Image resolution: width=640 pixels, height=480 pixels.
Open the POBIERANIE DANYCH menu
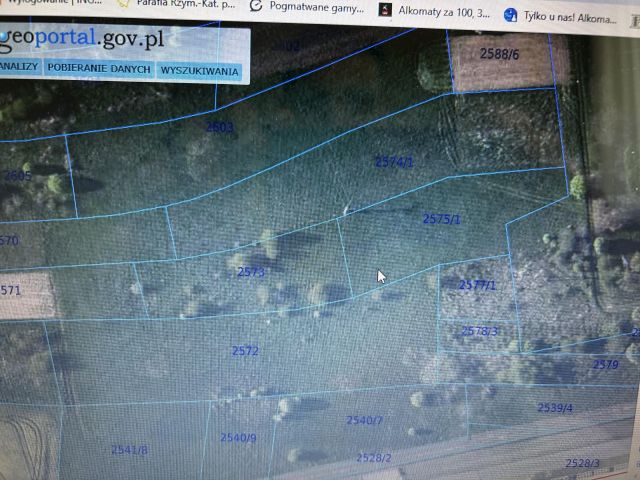(x=99, y=69)
